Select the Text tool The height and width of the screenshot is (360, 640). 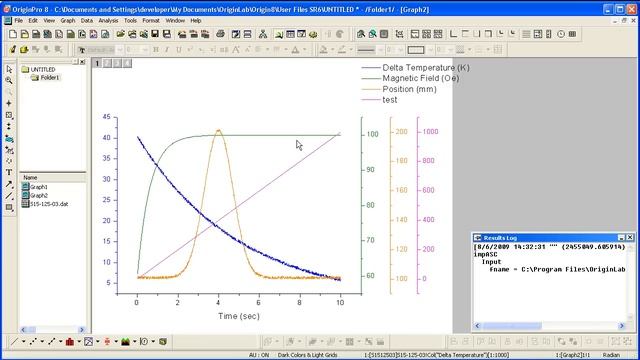click(9, 173)
